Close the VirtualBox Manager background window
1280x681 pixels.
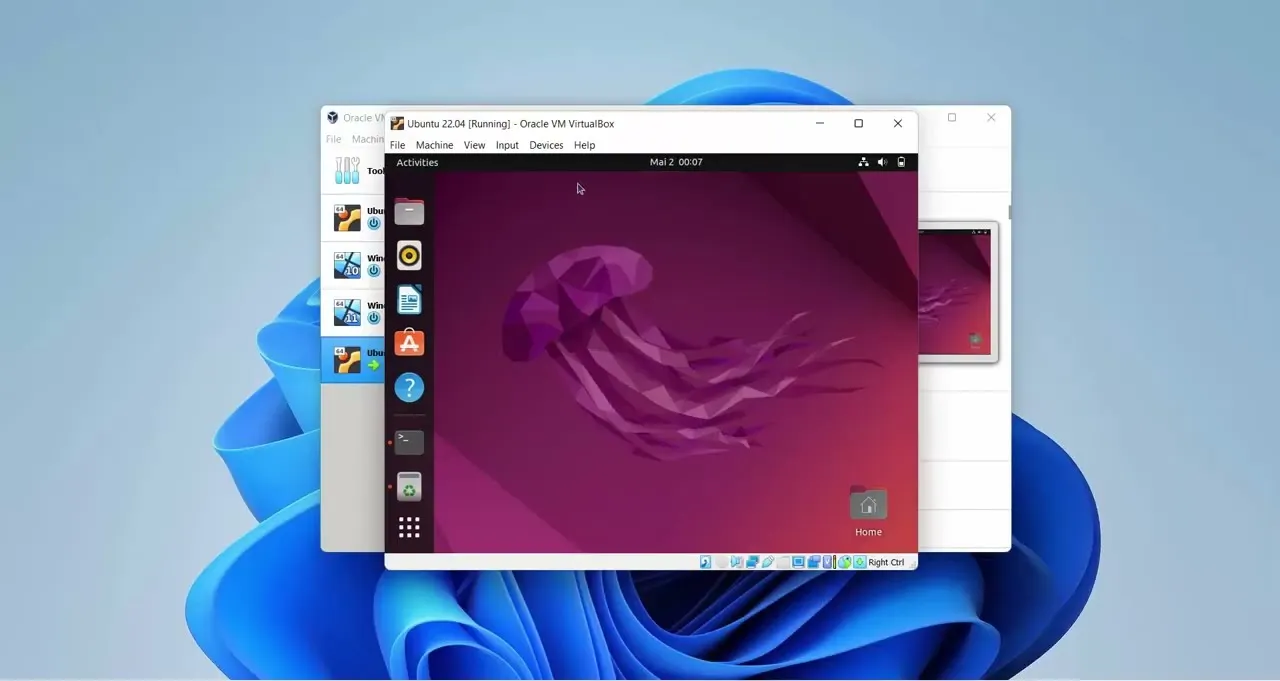pos(991,117)
